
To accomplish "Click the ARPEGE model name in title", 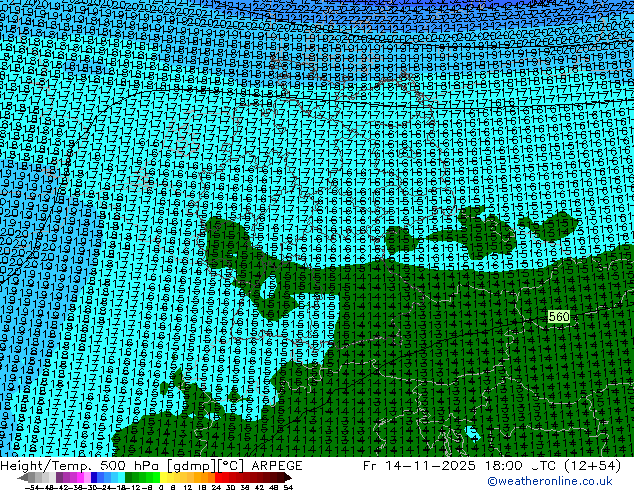I will pos(277,466).
